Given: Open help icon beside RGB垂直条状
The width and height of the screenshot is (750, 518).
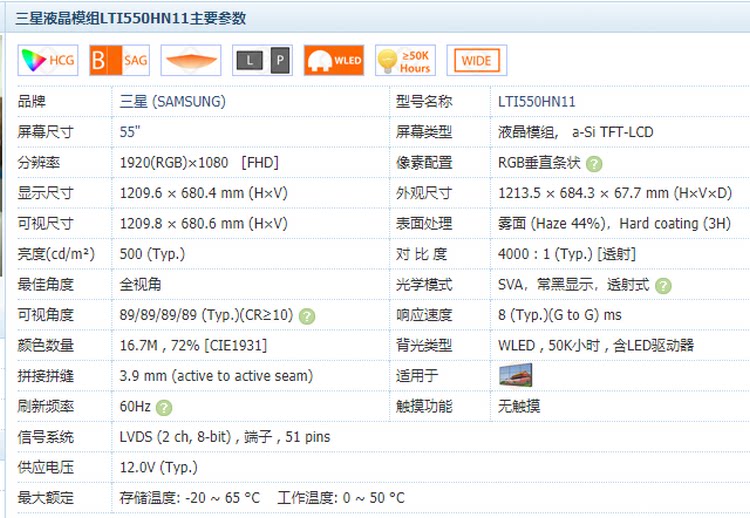Looking at the screenshot, I should (x=594, y=164).
